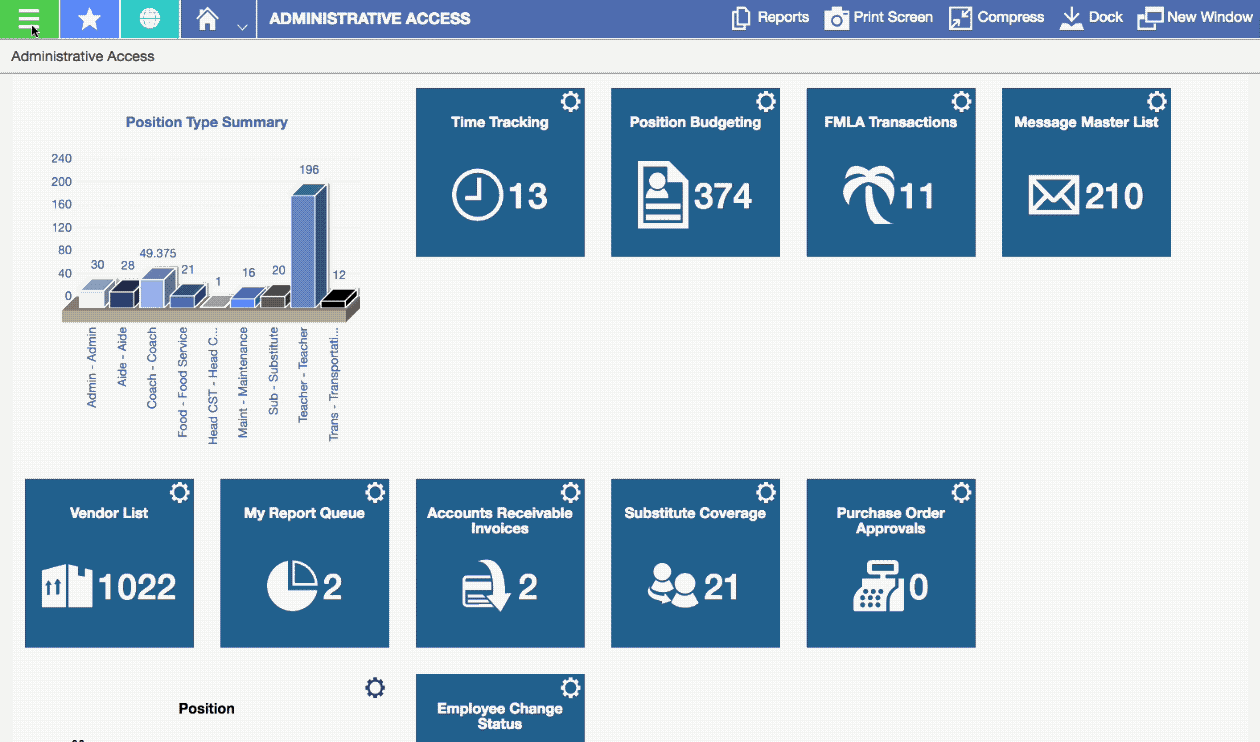
Task: Open Accounts Receivable Invoices tile gear
Action: pos(570,493)
